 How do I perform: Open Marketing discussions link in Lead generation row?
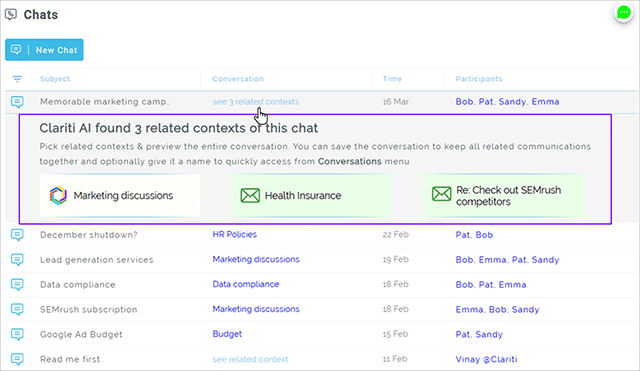256,259
